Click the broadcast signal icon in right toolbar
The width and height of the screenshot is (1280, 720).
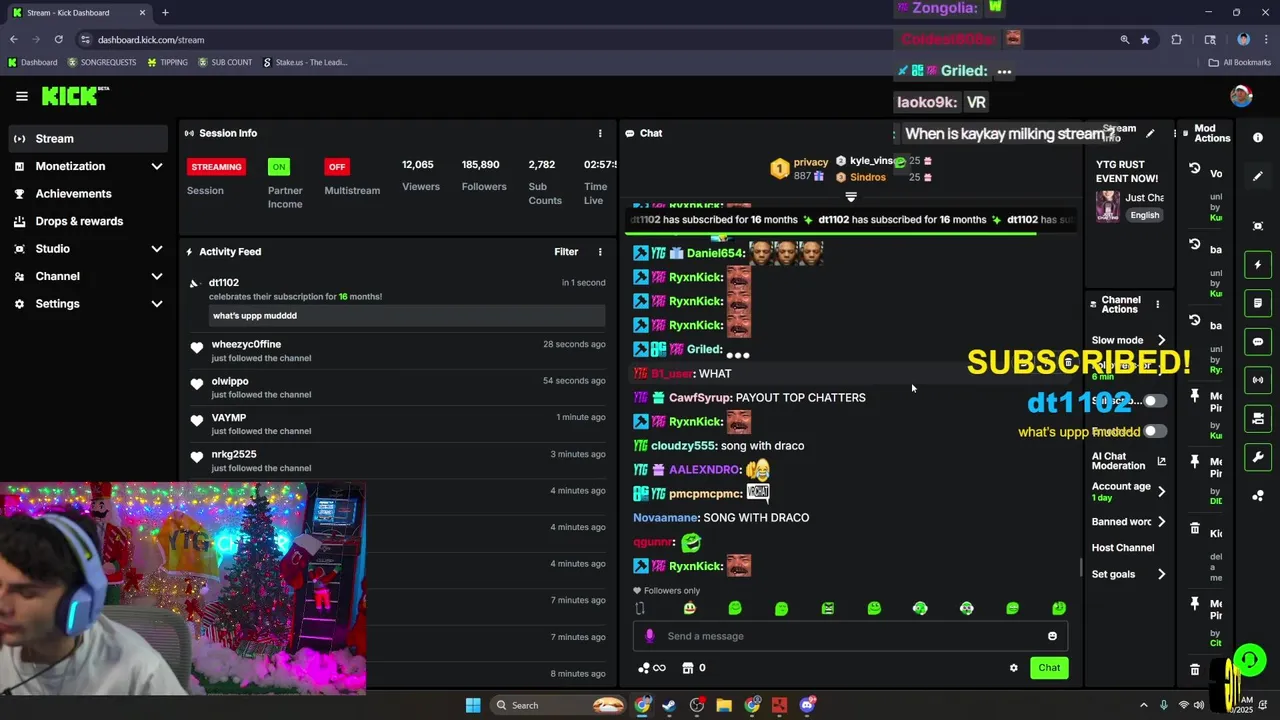[1258, 380]
